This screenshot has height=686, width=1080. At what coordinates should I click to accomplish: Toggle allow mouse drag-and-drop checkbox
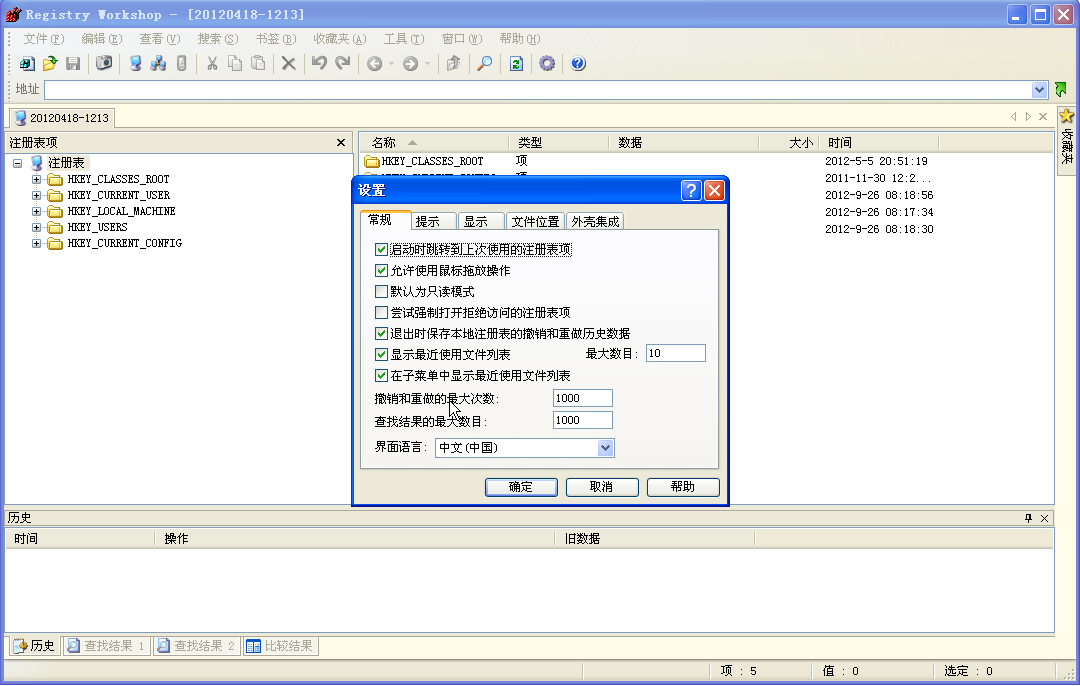point(381,271)
